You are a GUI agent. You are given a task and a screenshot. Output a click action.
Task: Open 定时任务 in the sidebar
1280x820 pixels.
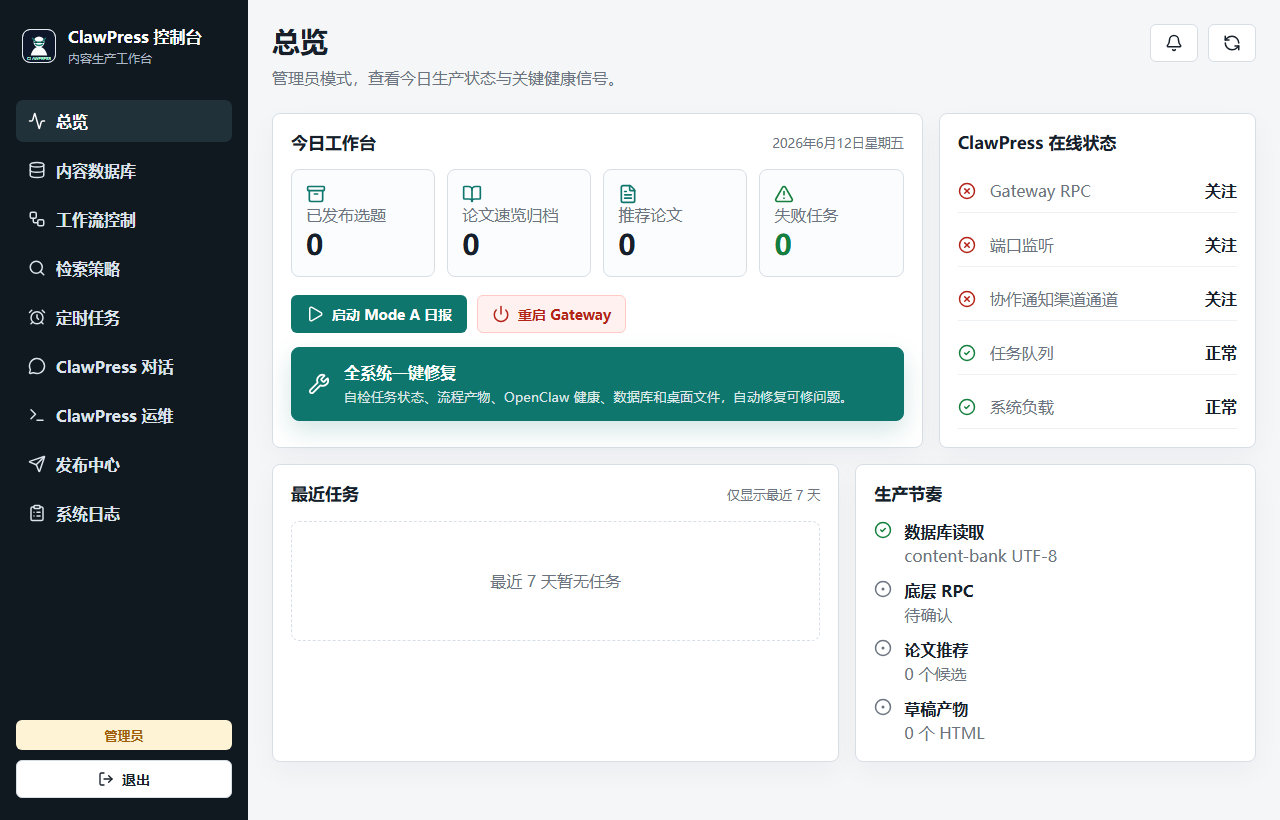tap(124, 317)
